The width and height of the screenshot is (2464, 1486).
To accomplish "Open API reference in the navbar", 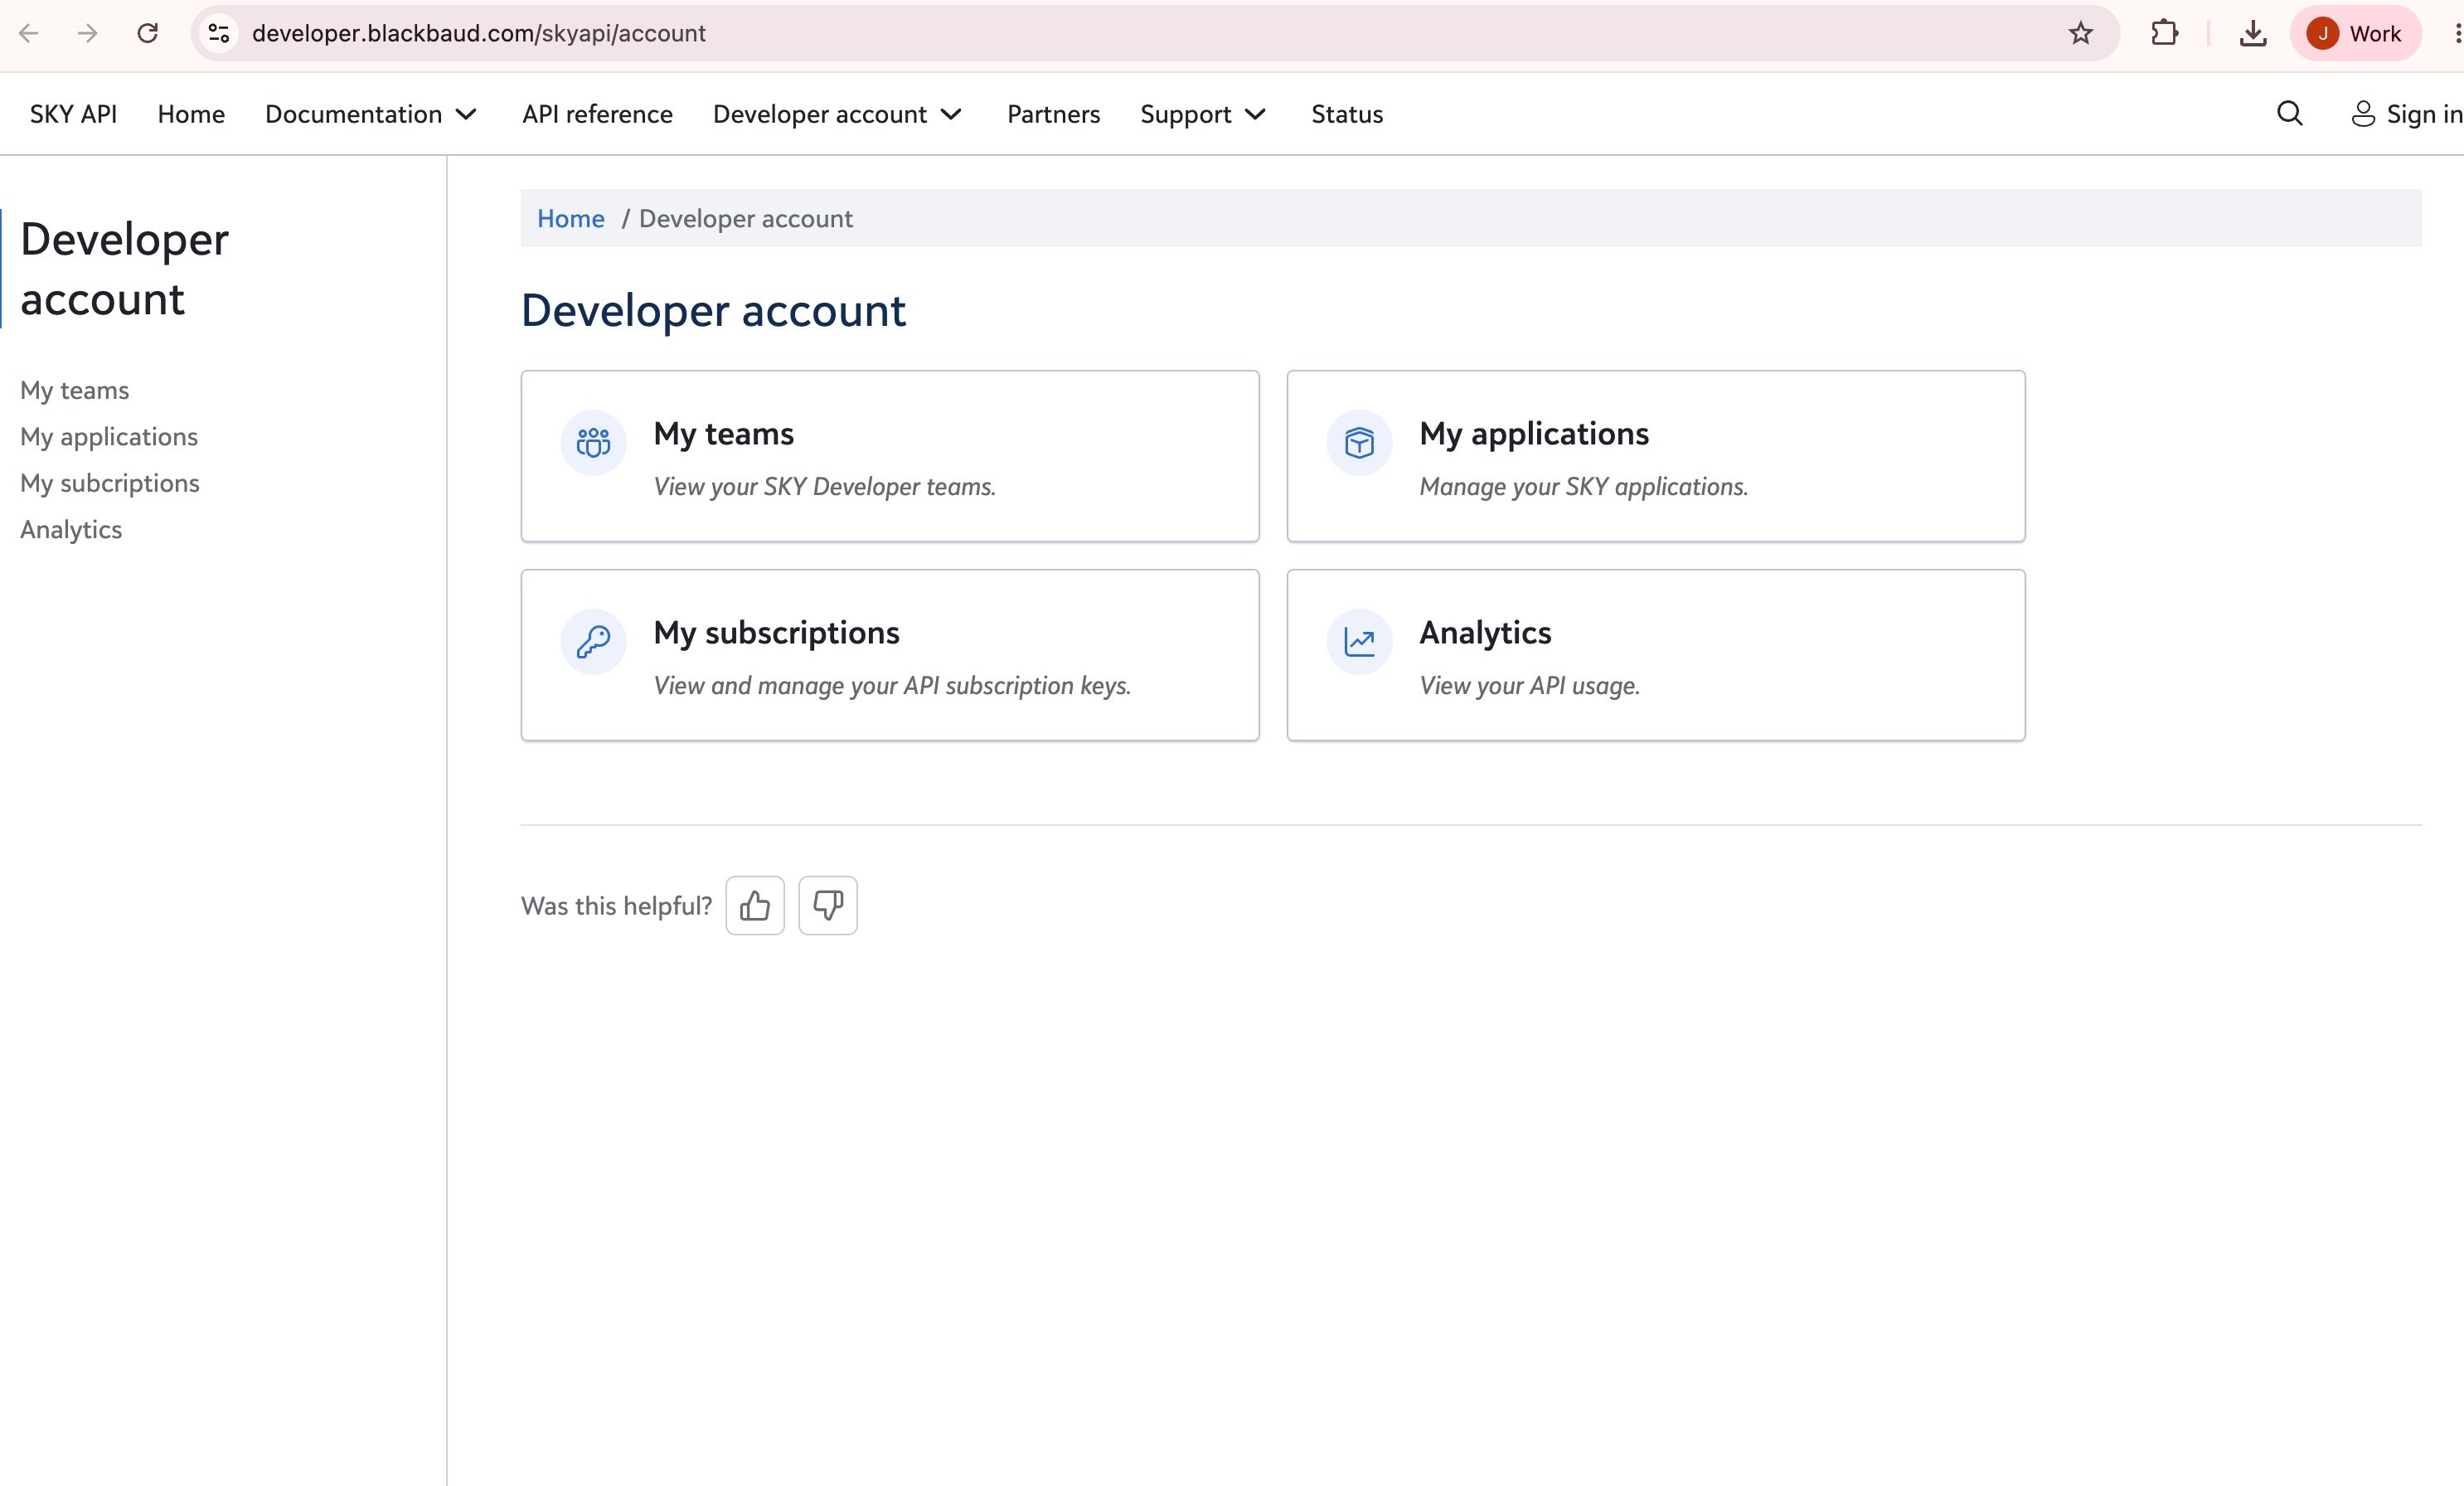I will pos(597,114).
